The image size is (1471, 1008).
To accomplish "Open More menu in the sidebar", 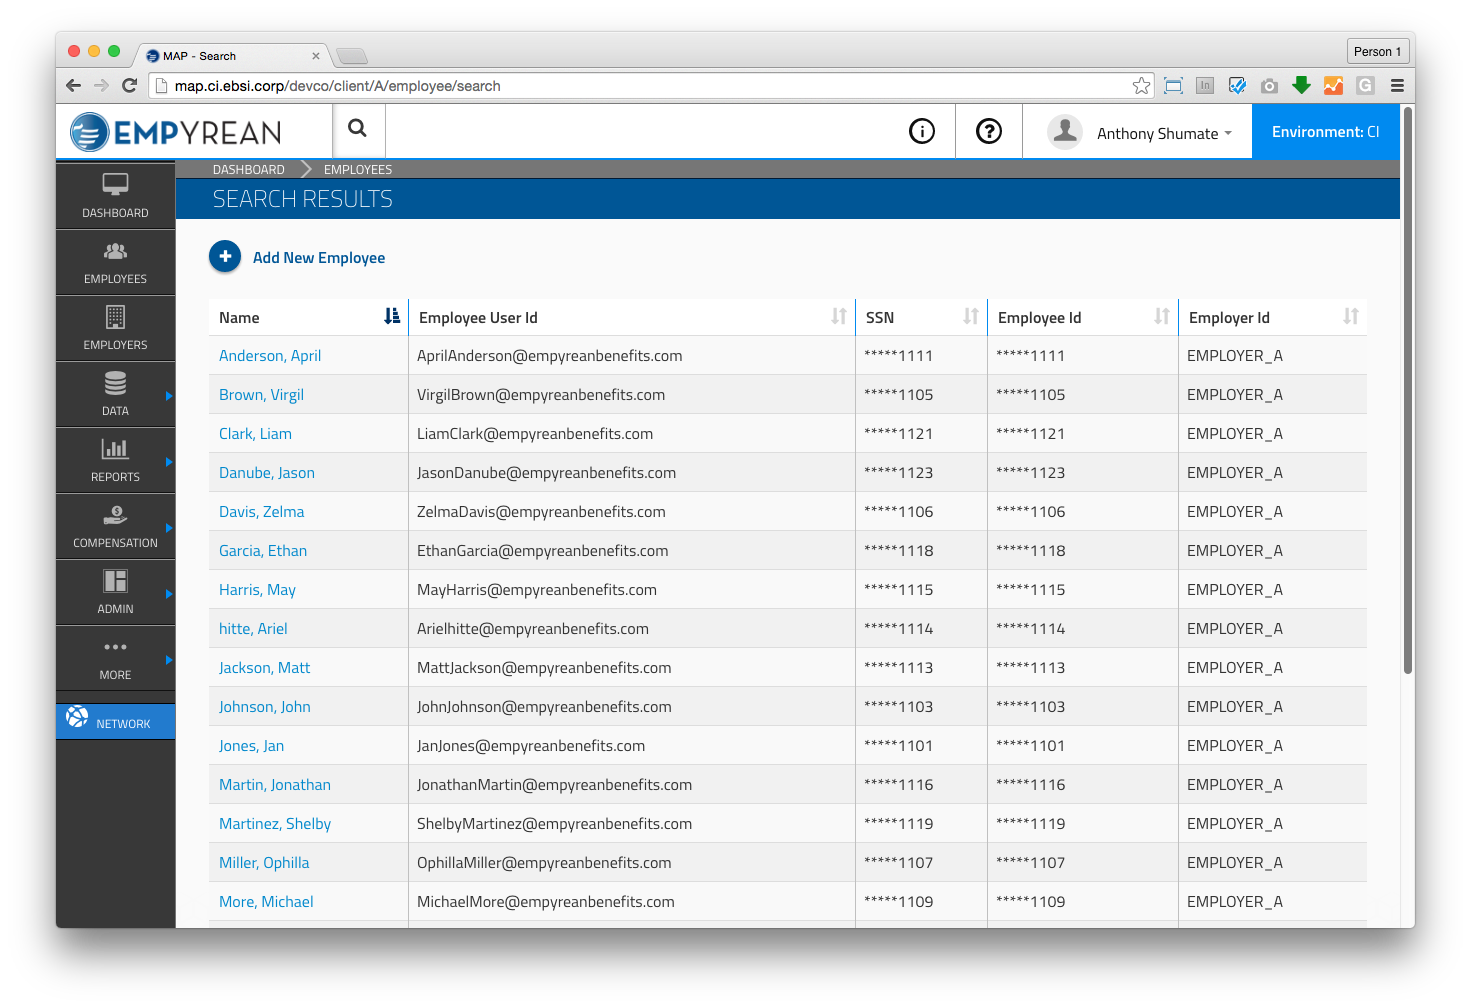I will (x=115, y=659).
